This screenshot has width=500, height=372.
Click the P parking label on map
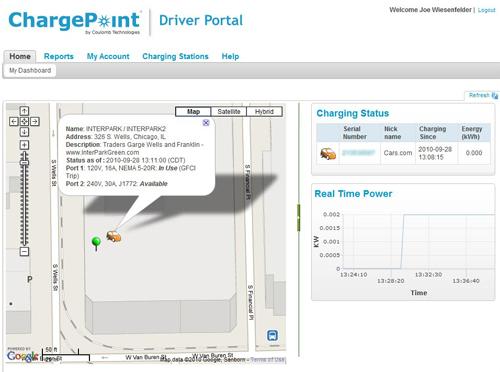(30, 279)
